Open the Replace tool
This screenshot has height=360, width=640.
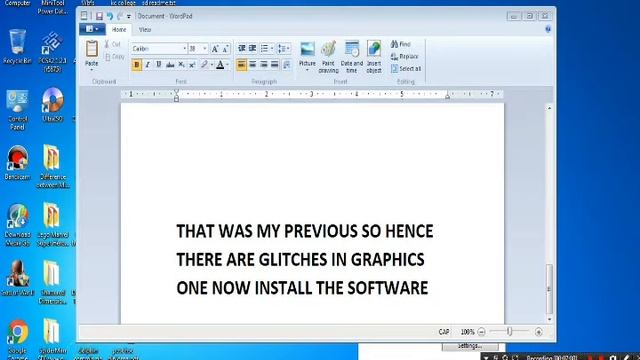pyautogui.click(x=404, y=56)
